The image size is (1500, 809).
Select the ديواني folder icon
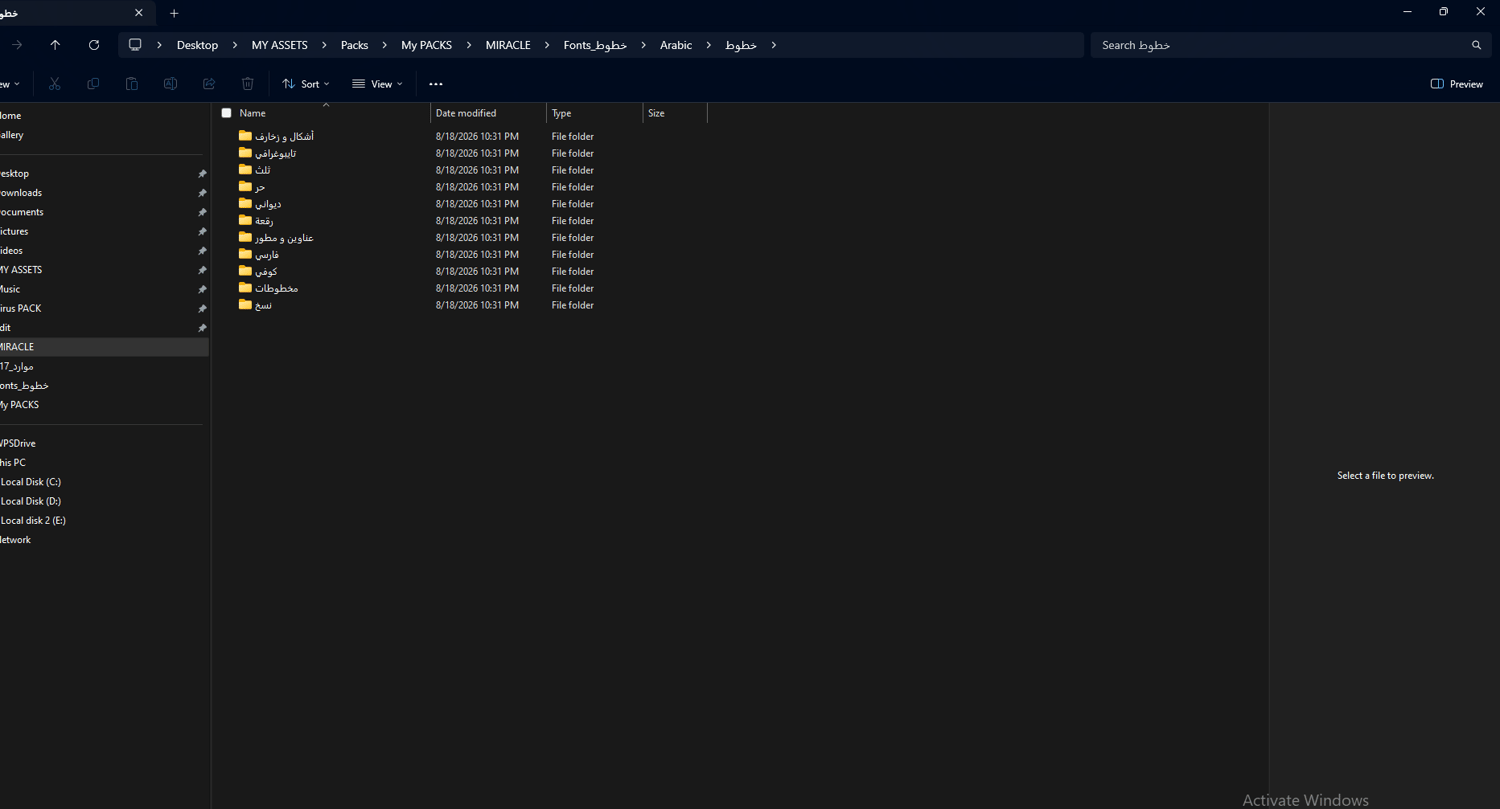point(245,204)
